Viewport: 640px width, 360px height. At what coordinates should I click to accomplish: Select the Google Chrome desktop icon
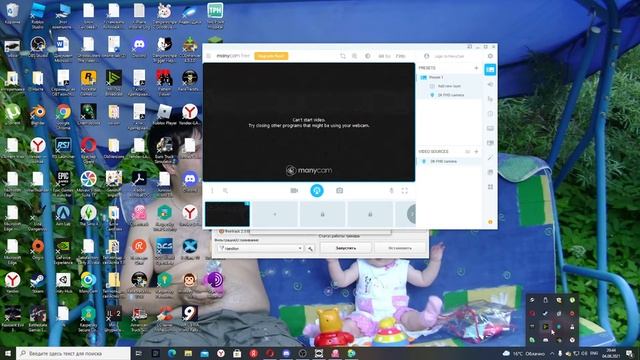tap(63, 116)
